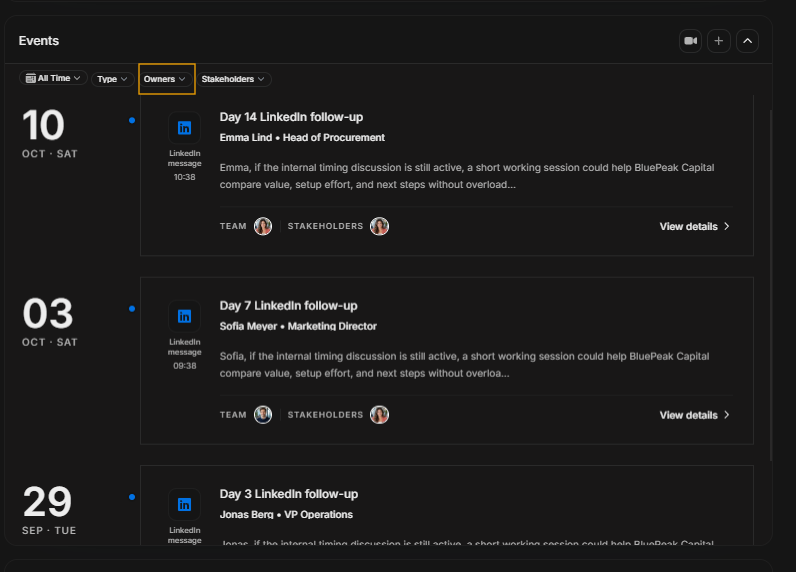Open the All Time date filter
The image size is (796, 572).
point(53,78)
